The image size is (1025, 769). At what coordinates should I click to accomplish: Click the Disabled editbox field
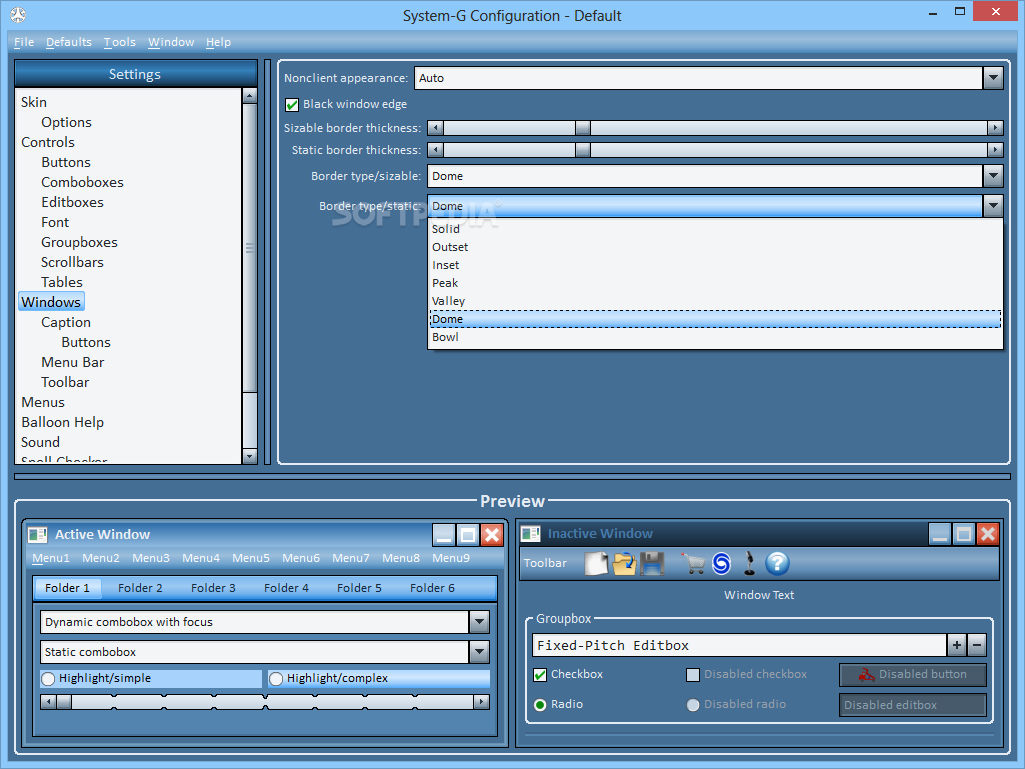pyautogui.click(x=913, y=705)
